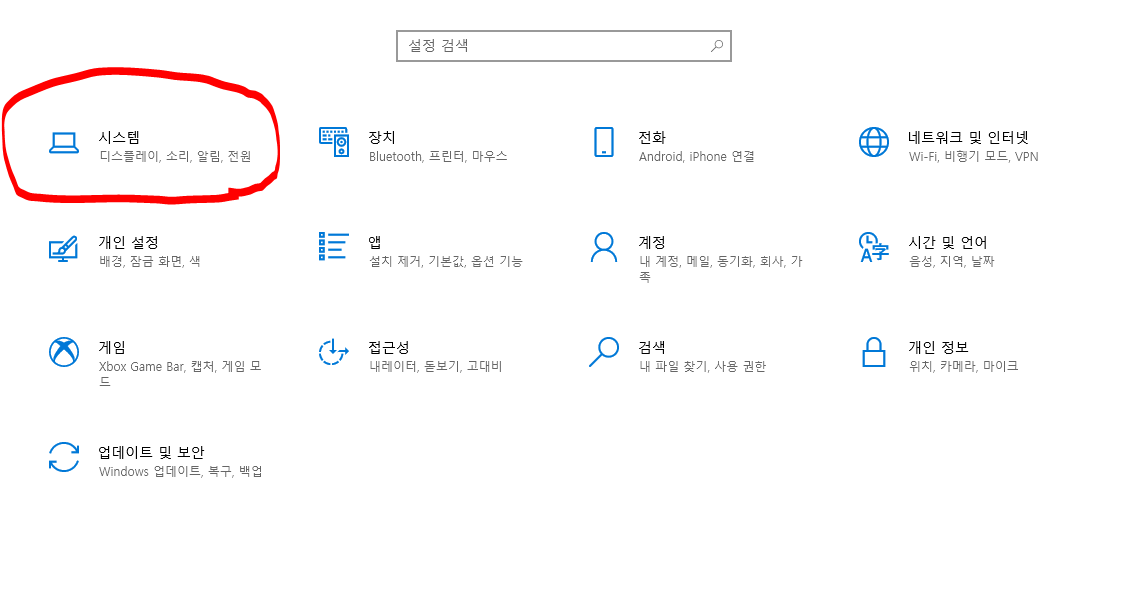Click the text 'Android, iPhone 연결'
The image size is (1145, 595).
coord(697,156)
